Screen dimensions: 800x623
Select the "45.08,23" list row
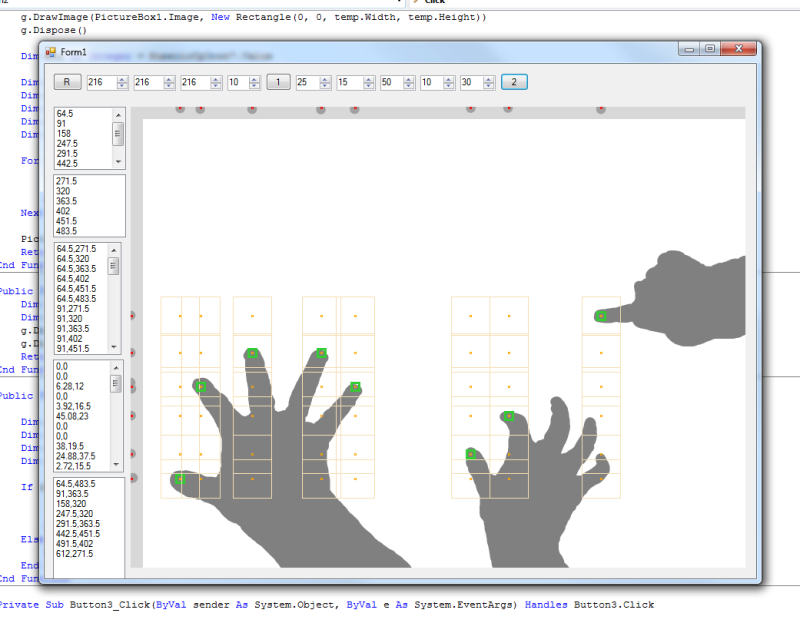72,416
